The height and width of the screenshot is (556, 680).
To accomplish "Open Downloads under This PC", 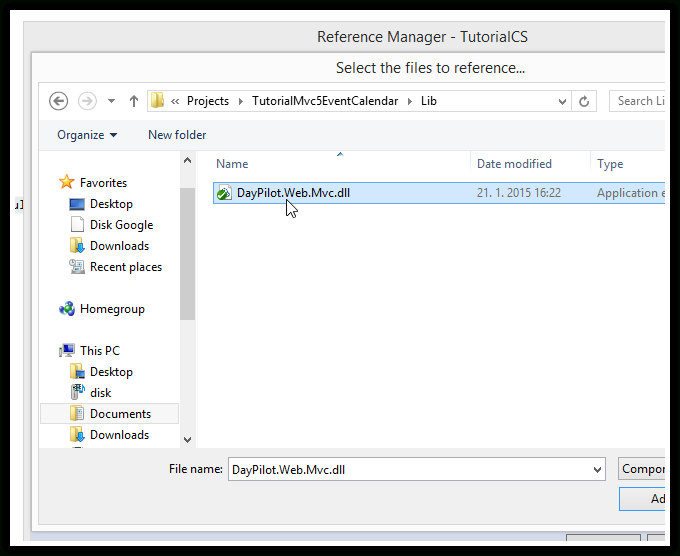I will pos(119,435).
